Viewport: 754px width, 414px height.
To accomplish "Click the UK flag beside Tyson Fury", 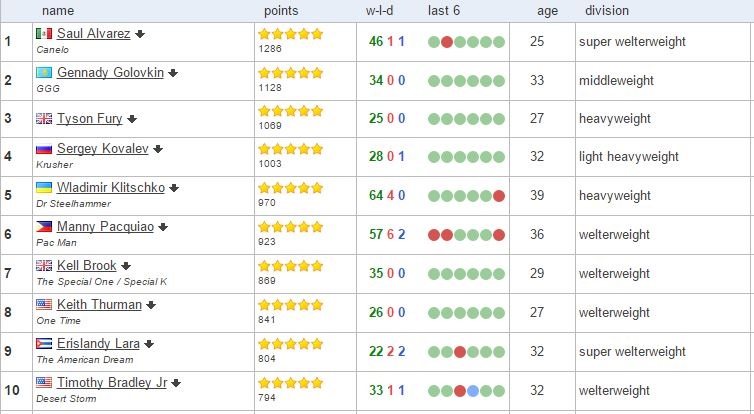I will click(x=44, y=118).
